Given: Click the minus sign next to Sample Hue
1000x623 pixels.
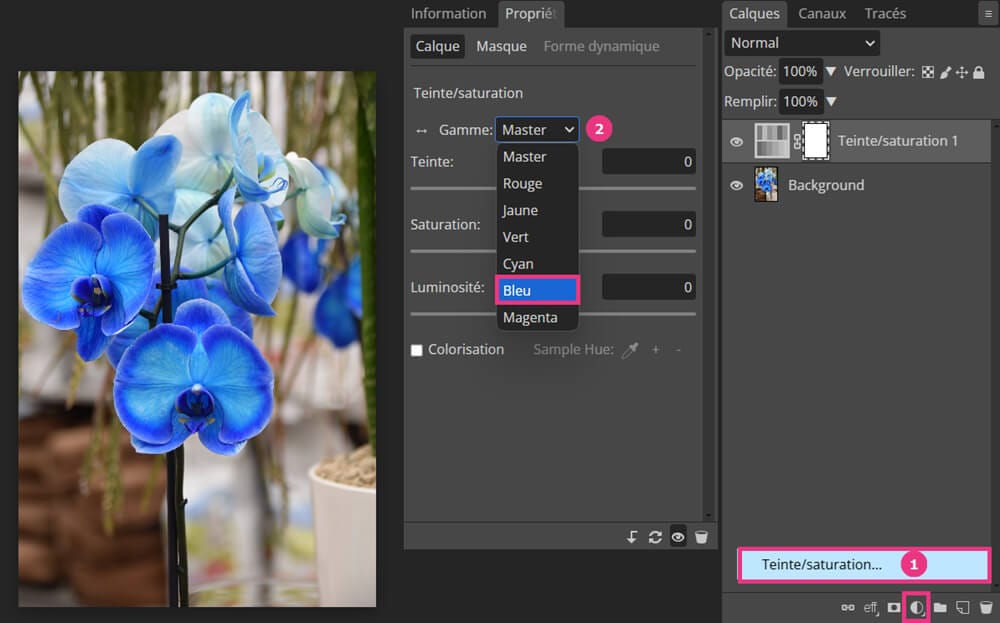Looking at the screenshot, I should pos(678,349).
